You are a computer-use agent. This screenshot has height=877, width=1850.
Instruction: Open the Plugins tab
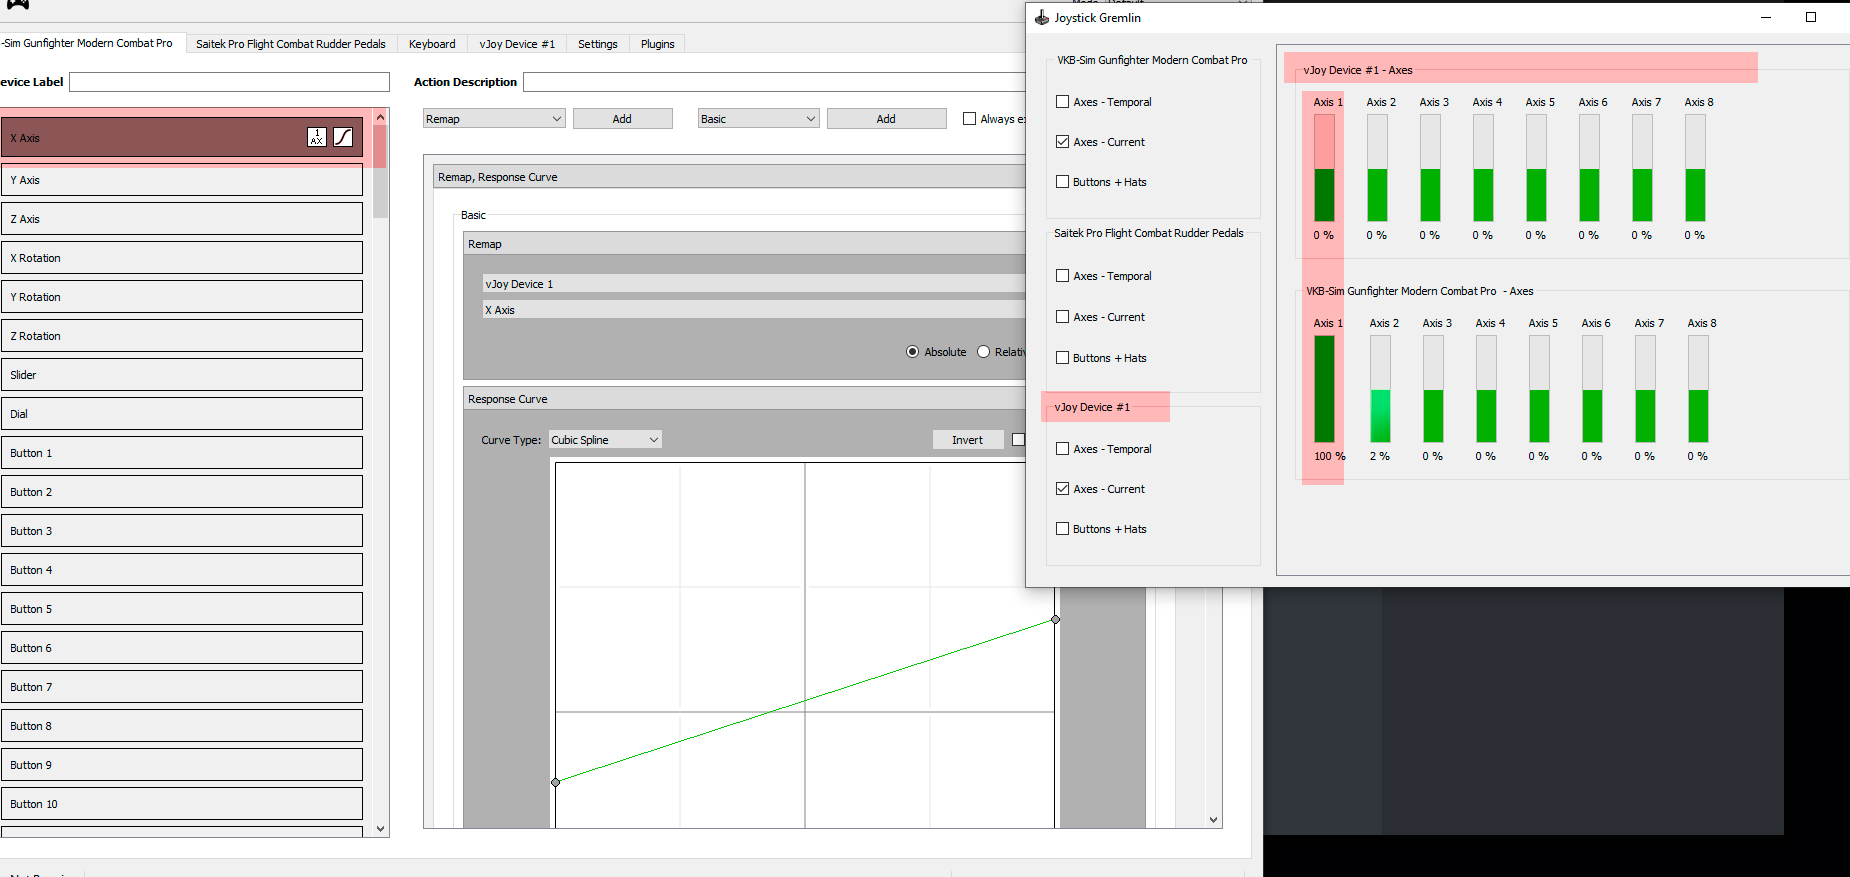point(658,44)
